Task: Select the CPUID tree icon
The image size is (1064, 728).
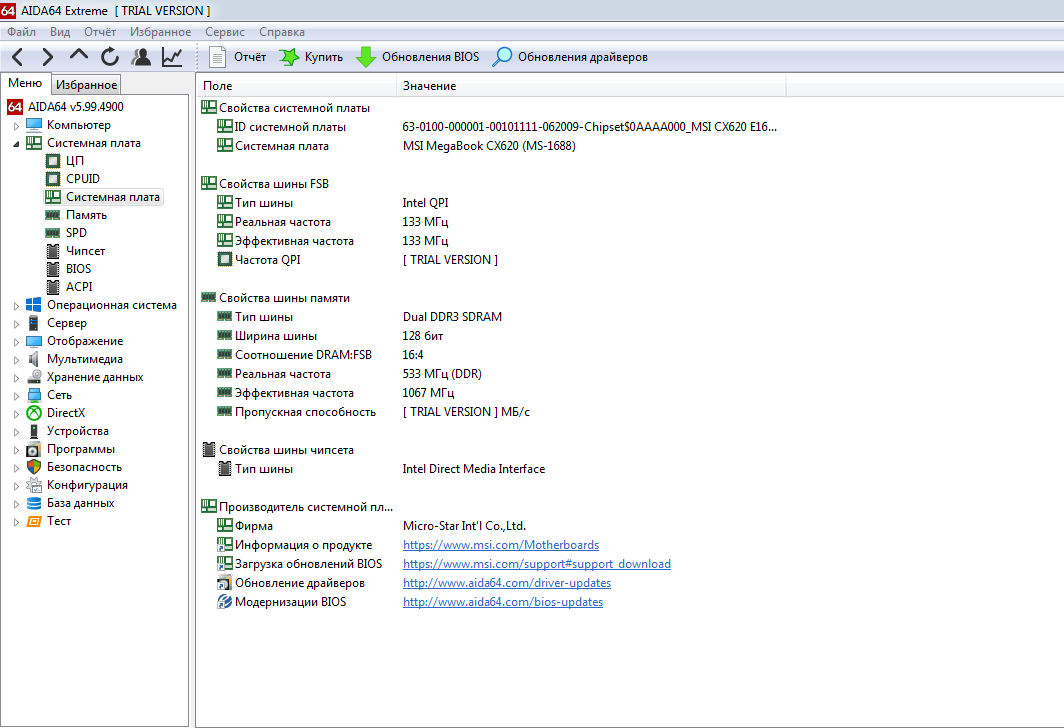Action: coord(53,178)
